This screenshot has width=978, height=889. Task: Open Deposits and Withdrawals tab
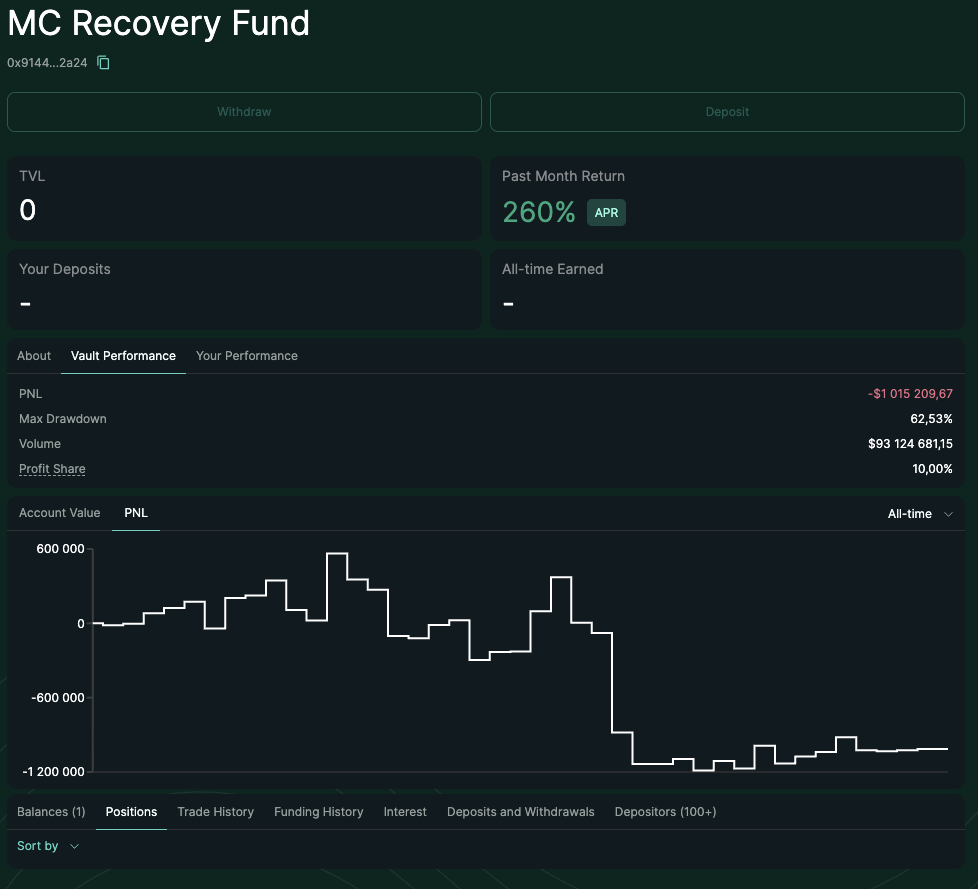pos(520,812)
